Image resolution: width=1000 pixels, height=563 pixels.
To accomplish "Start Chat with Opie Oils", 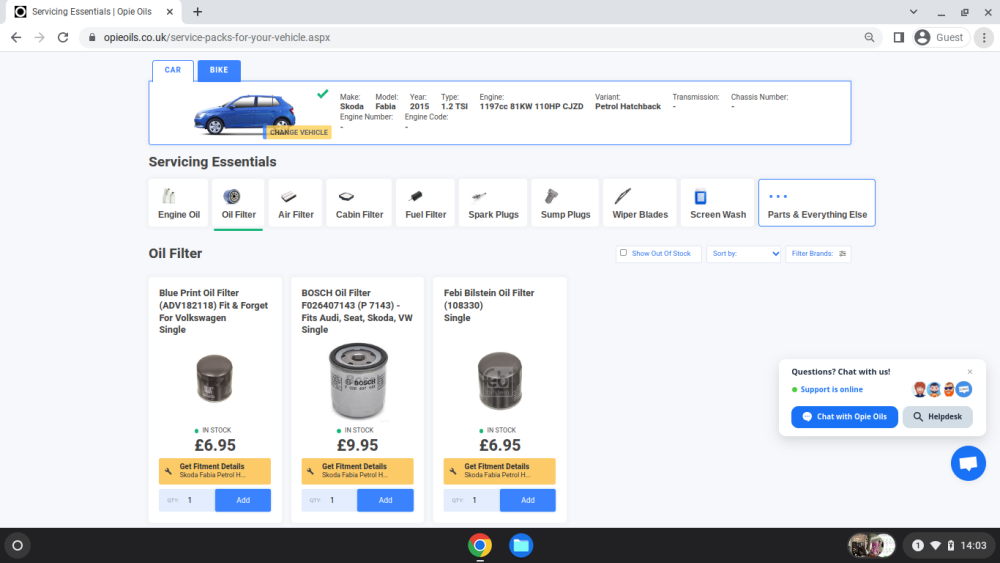I will [x=844, y=417].
